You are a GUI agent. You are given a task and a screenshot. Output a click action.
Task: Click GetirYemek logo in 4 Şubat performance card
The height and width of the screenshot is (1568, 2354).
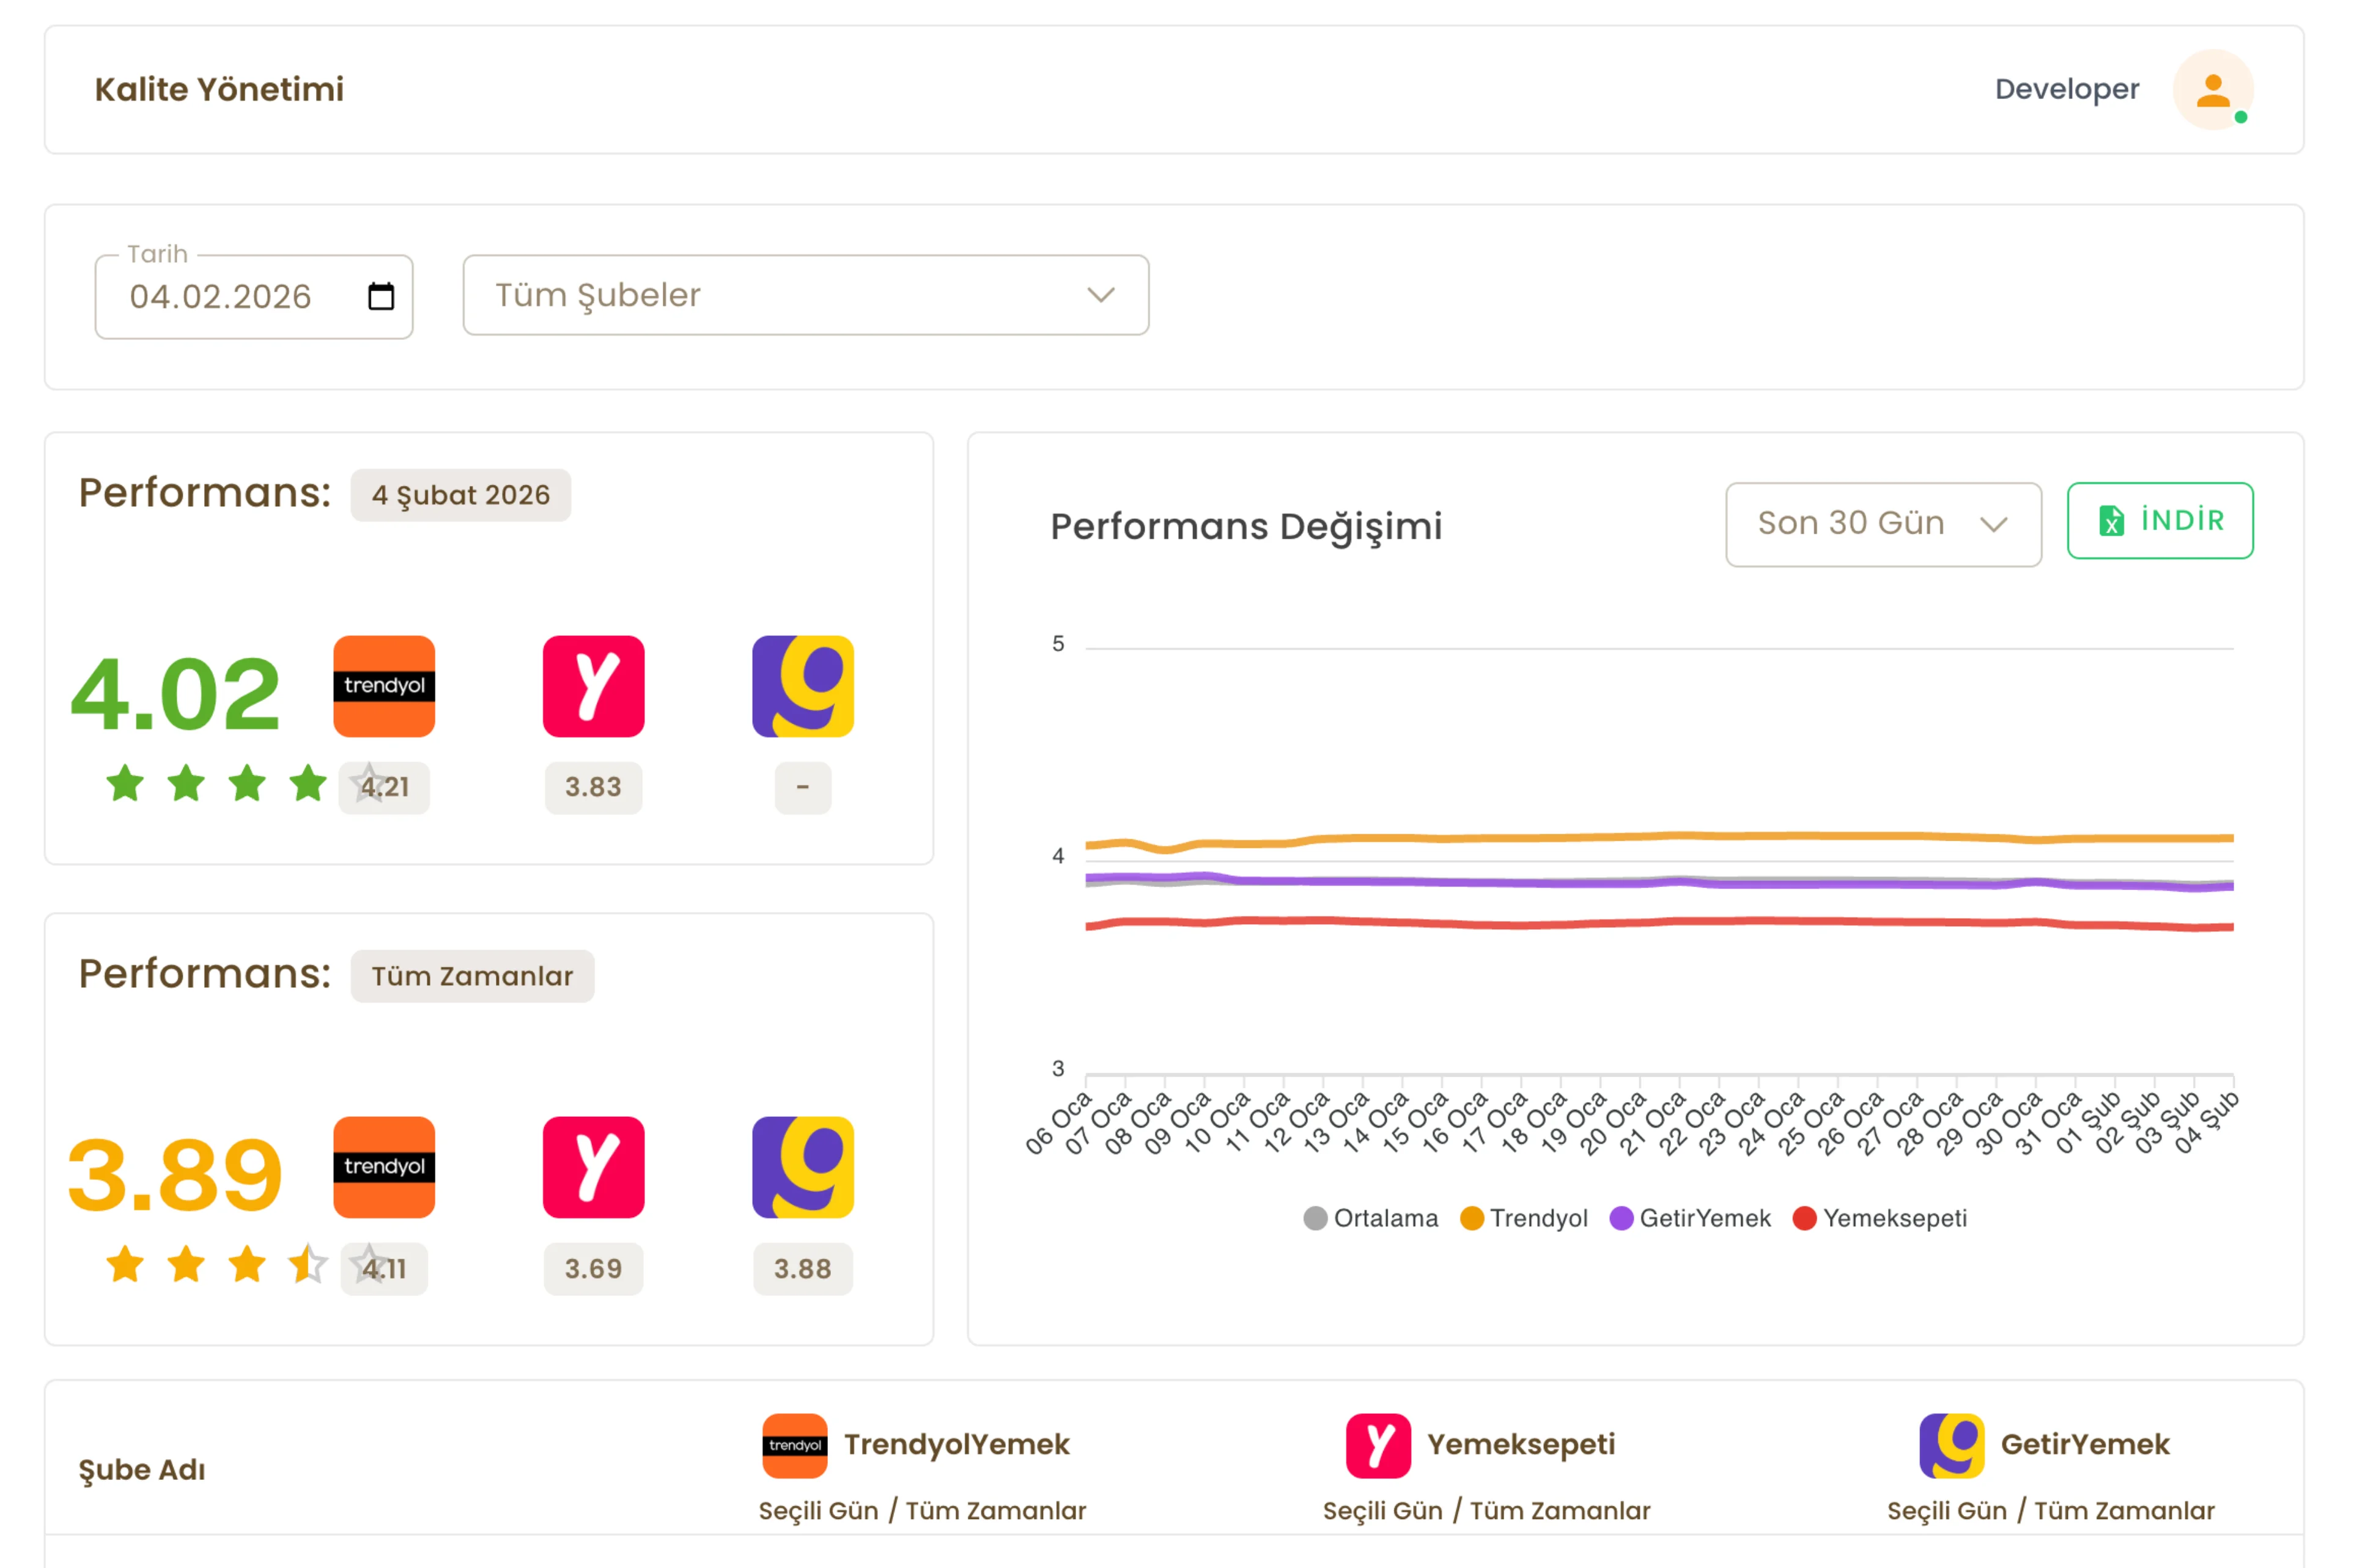[x=802, y=686]
